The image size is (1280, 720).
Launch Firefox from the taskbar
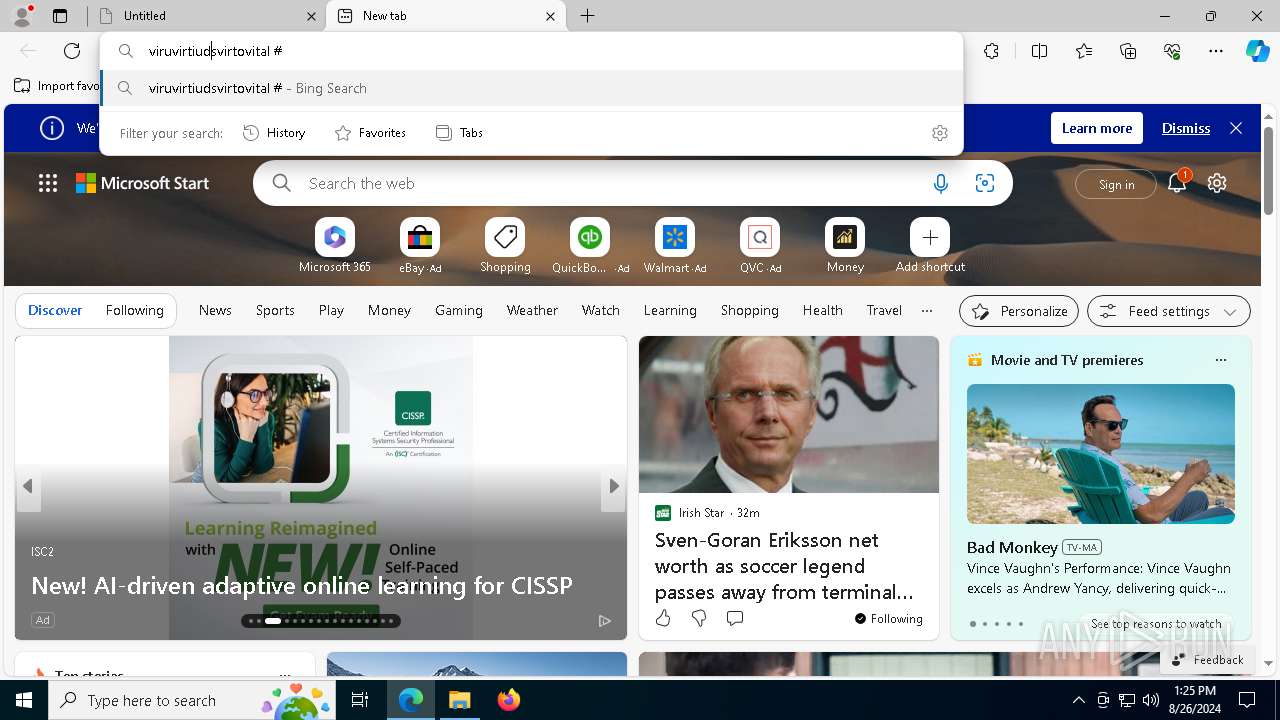(509, 700)
